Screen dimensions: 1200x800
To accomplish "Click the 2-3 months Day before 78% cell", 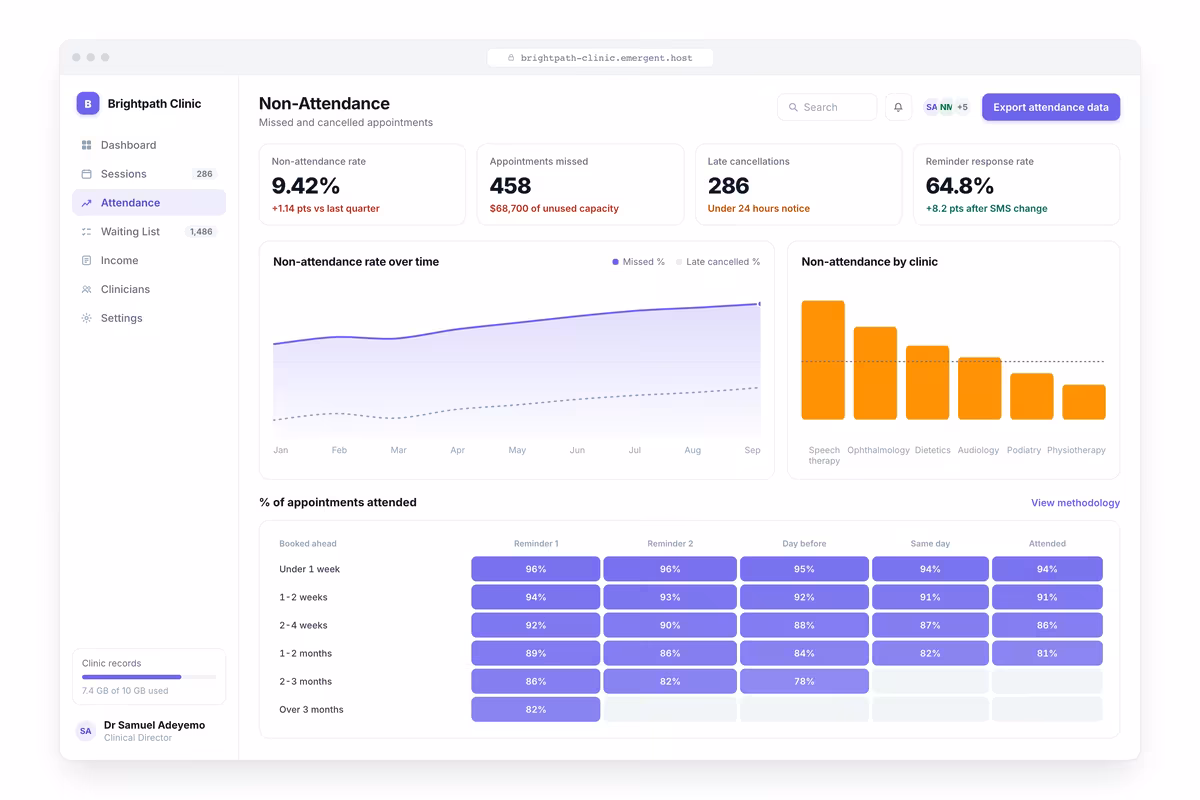I will point(804,681).
